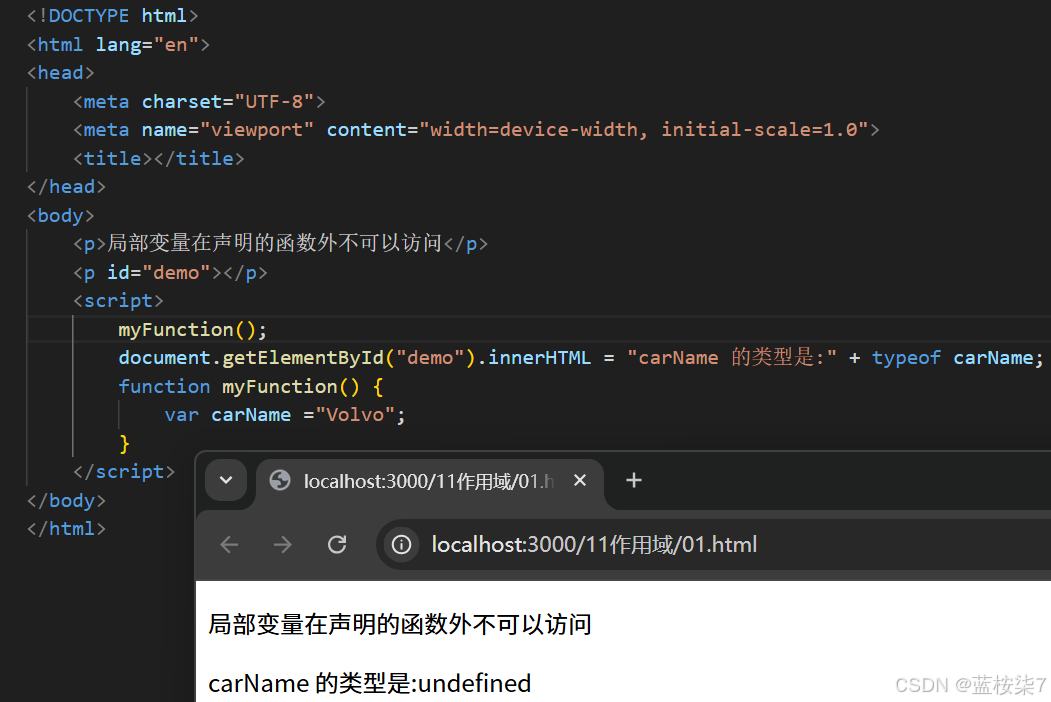Click the closing </head> tag
This screenshot has height=702, width=1051.
(66, 186)
